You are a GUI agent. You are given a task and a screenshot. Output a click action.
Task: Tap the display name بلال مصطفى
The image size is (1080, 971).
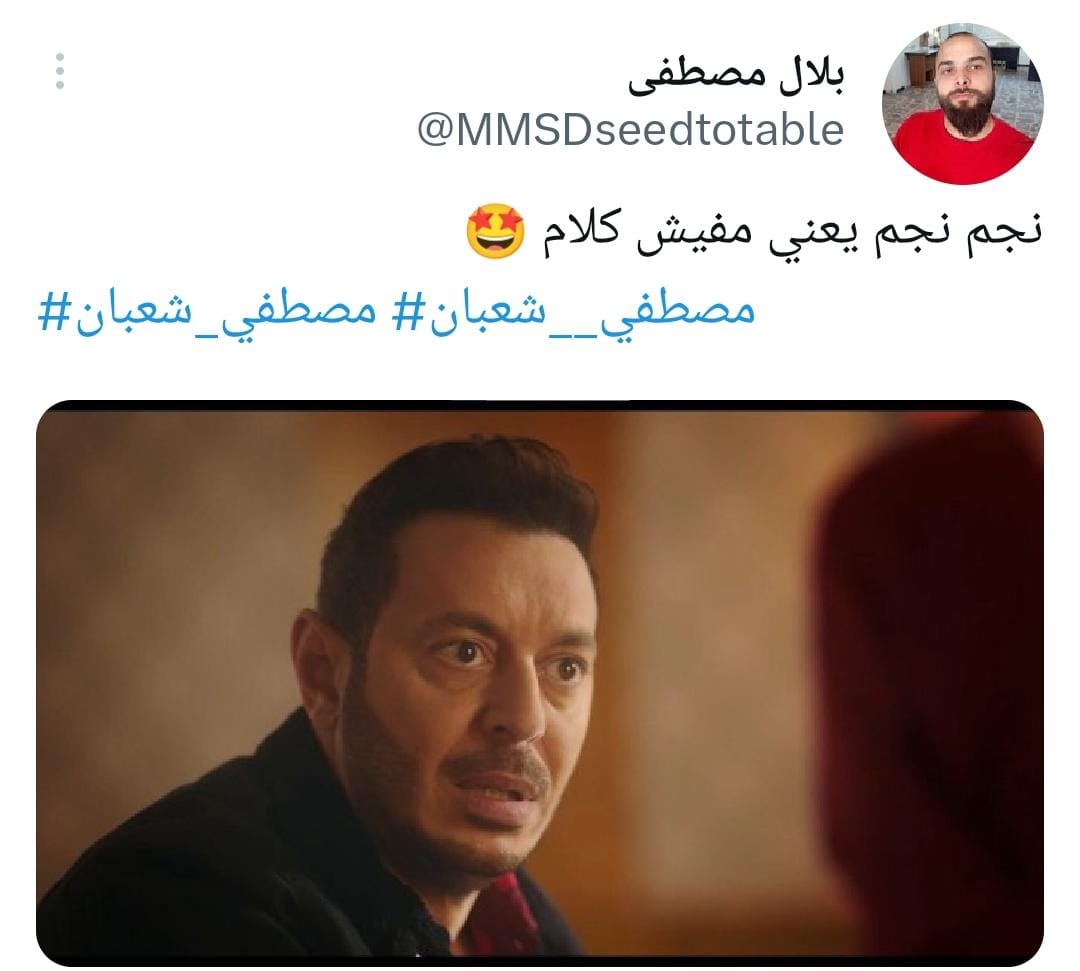click(736, 76)
